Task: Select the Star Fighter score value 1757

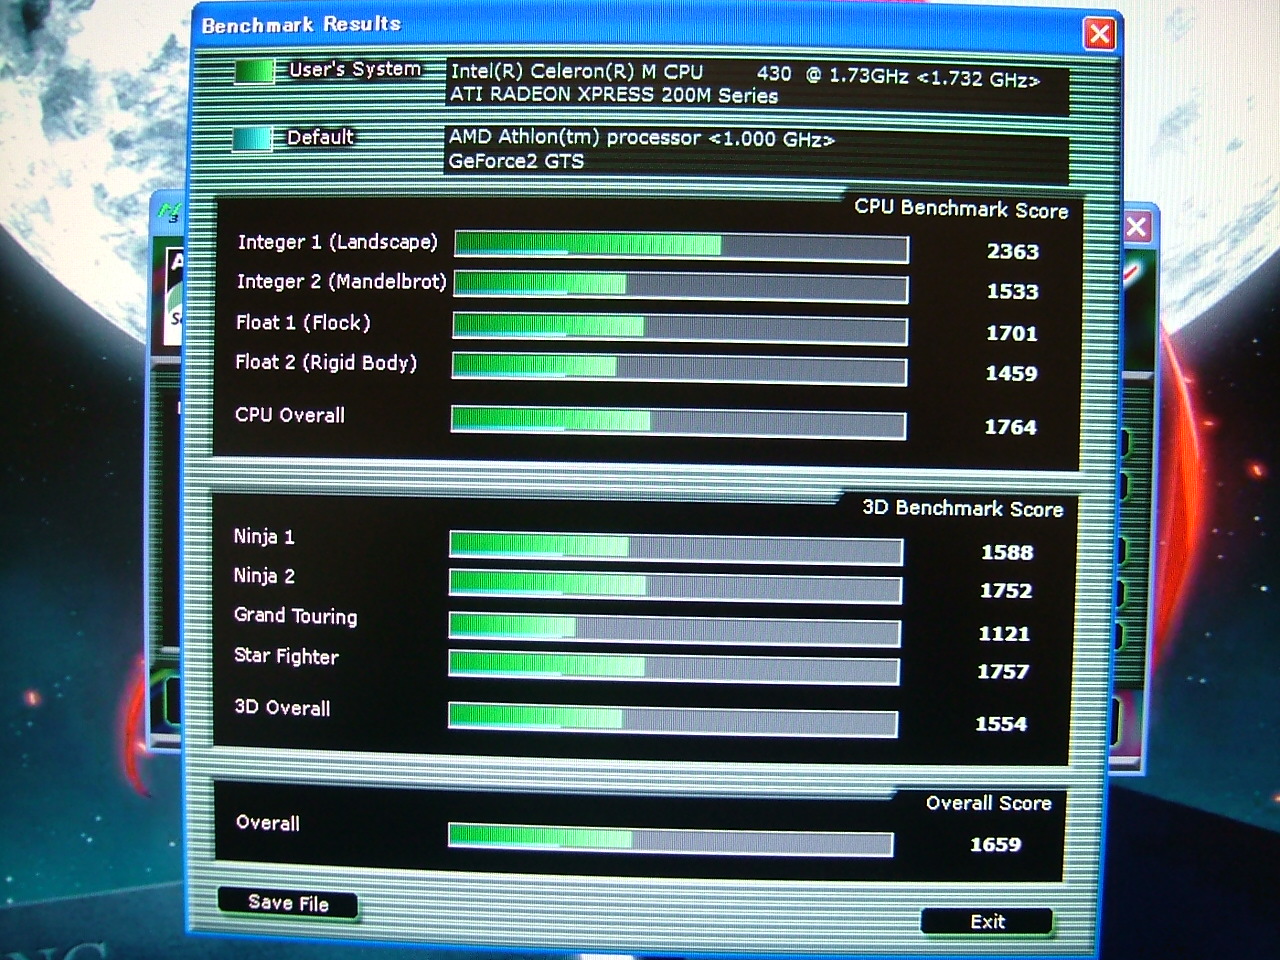Action: pyautogui.click(x=1003, y=672)
